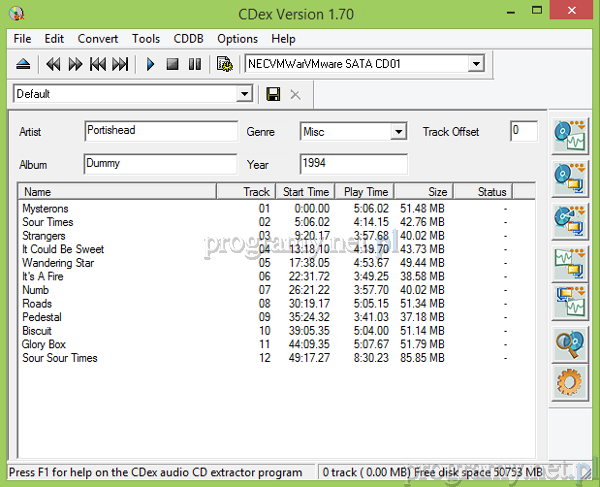600x487 pixels.
Task: Click Convert WAV to compressed audio icon
Action: point(568,264)
